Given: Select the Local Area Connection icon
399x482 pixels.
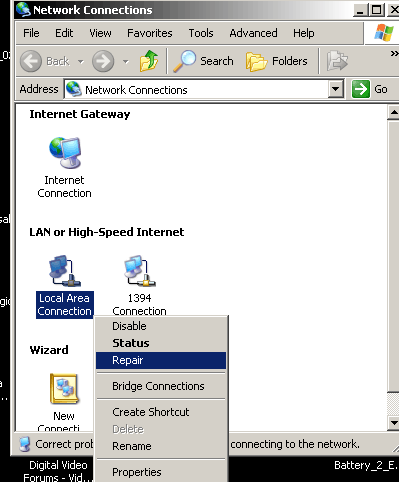Looking at the screenshot, I should tap(64, 271).
